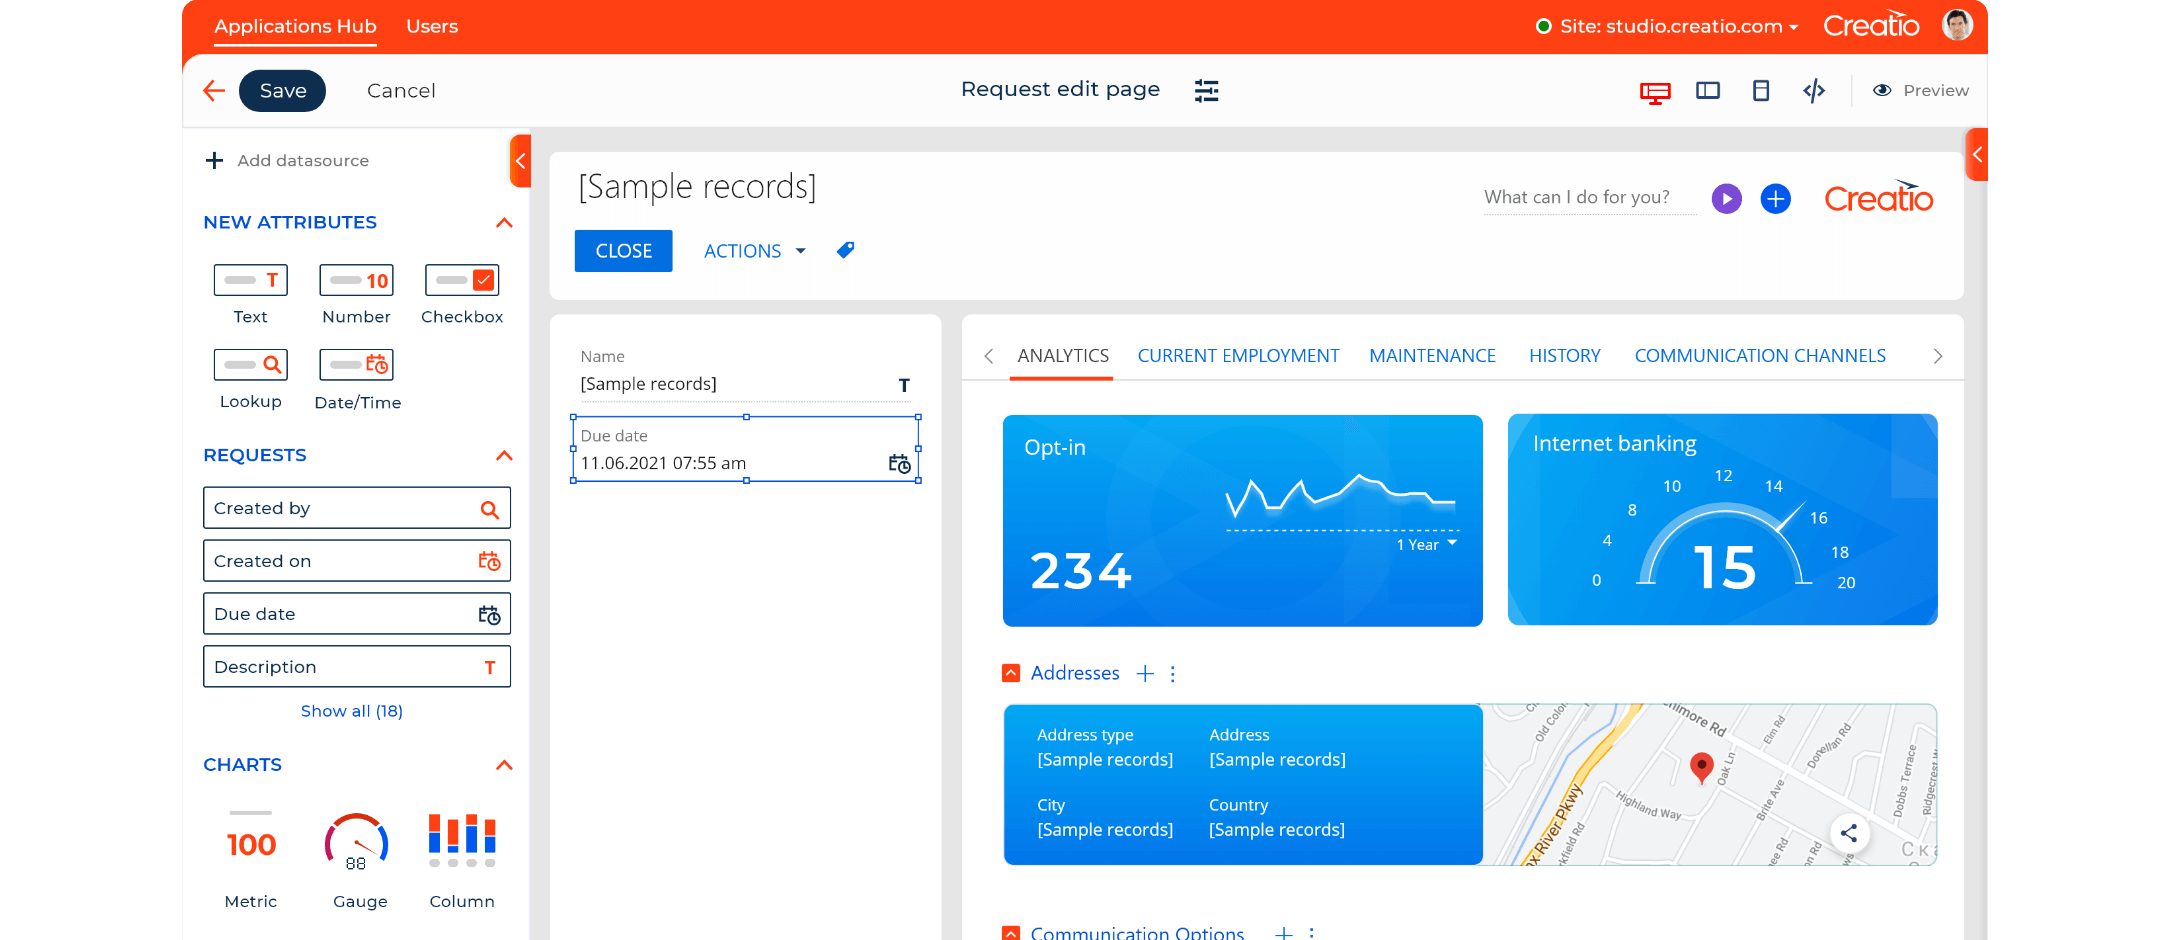Collapse the New Attributes section

[504, 223]
